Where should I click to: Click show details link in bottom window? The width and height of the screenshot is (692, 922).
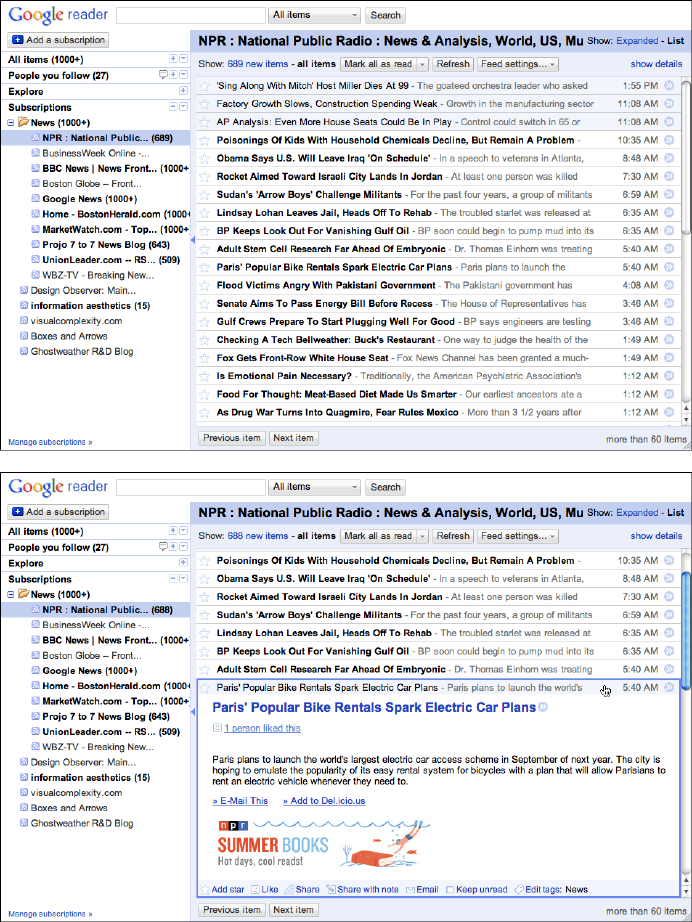(657, 536)
